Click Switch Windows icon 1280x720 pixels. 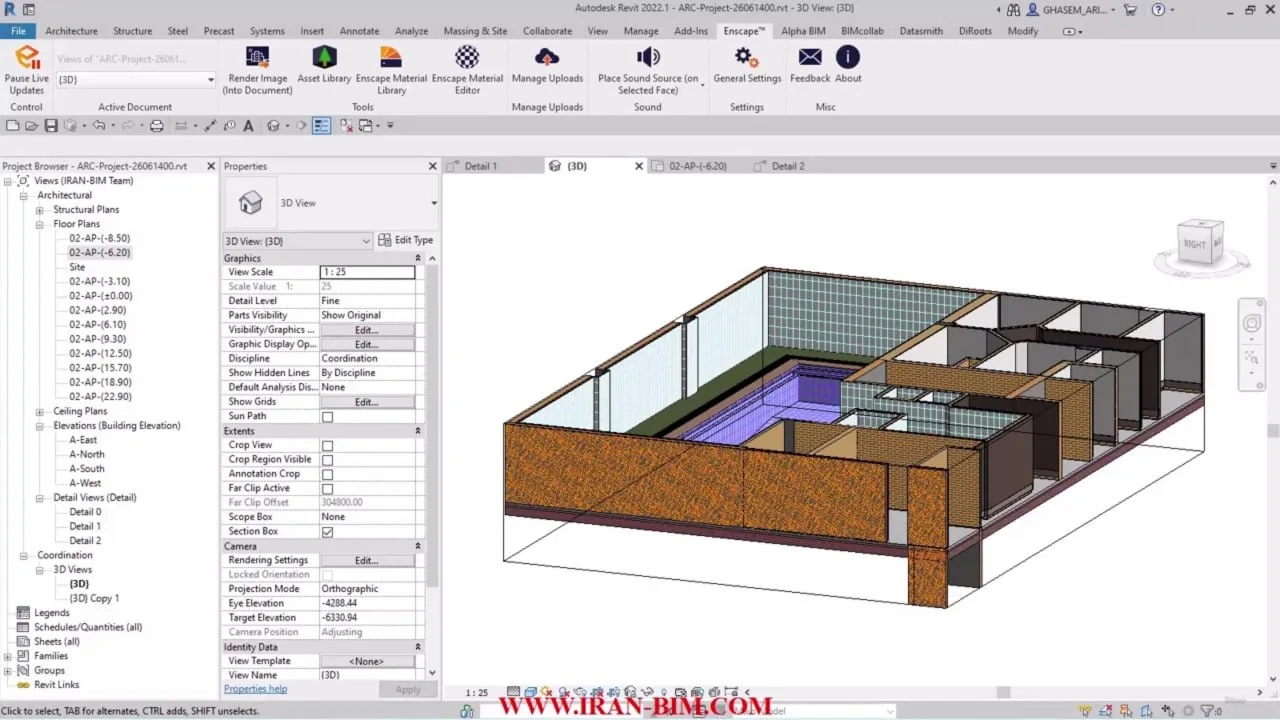tap(365, 126)
